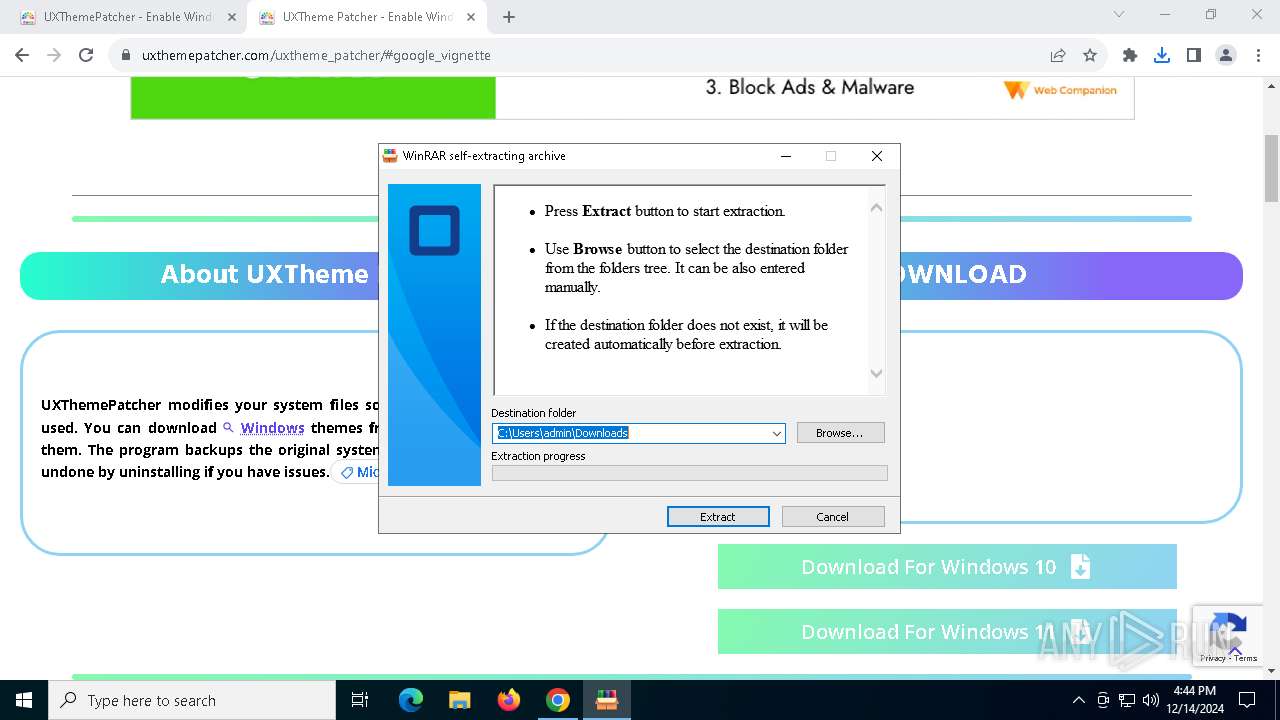Click the Extract button in WinRAR dialog

(718, 516)
